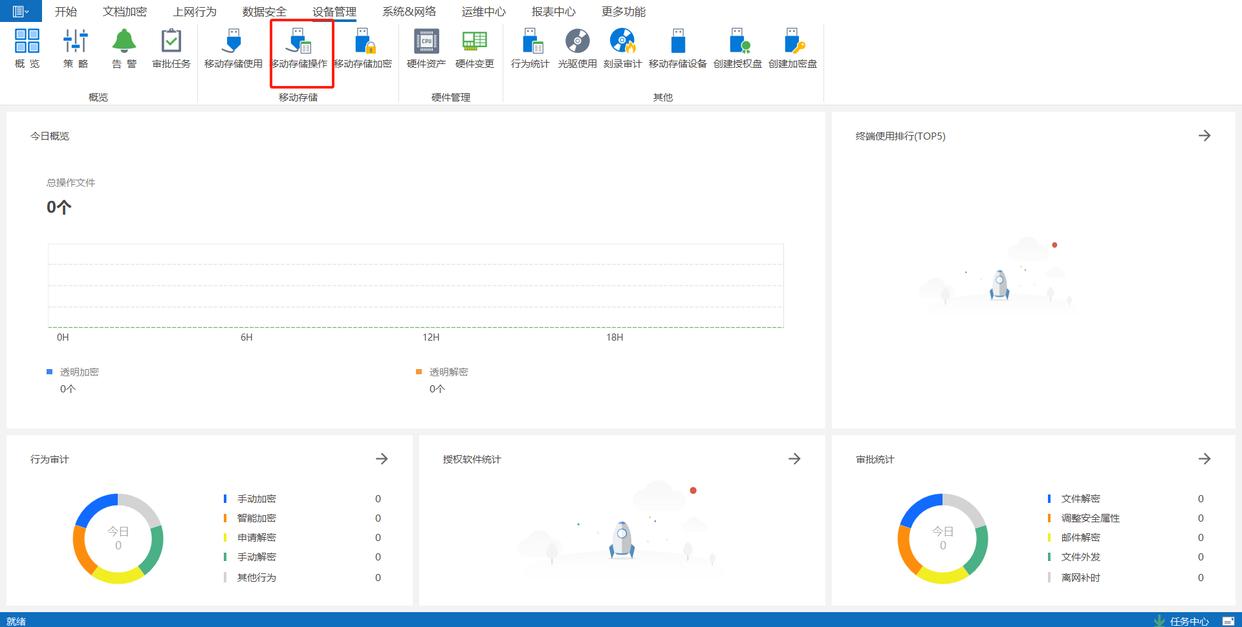Click the 行为审计 donut chart
This screenshot has width=1242, height=627.
(x=118, y=538)
